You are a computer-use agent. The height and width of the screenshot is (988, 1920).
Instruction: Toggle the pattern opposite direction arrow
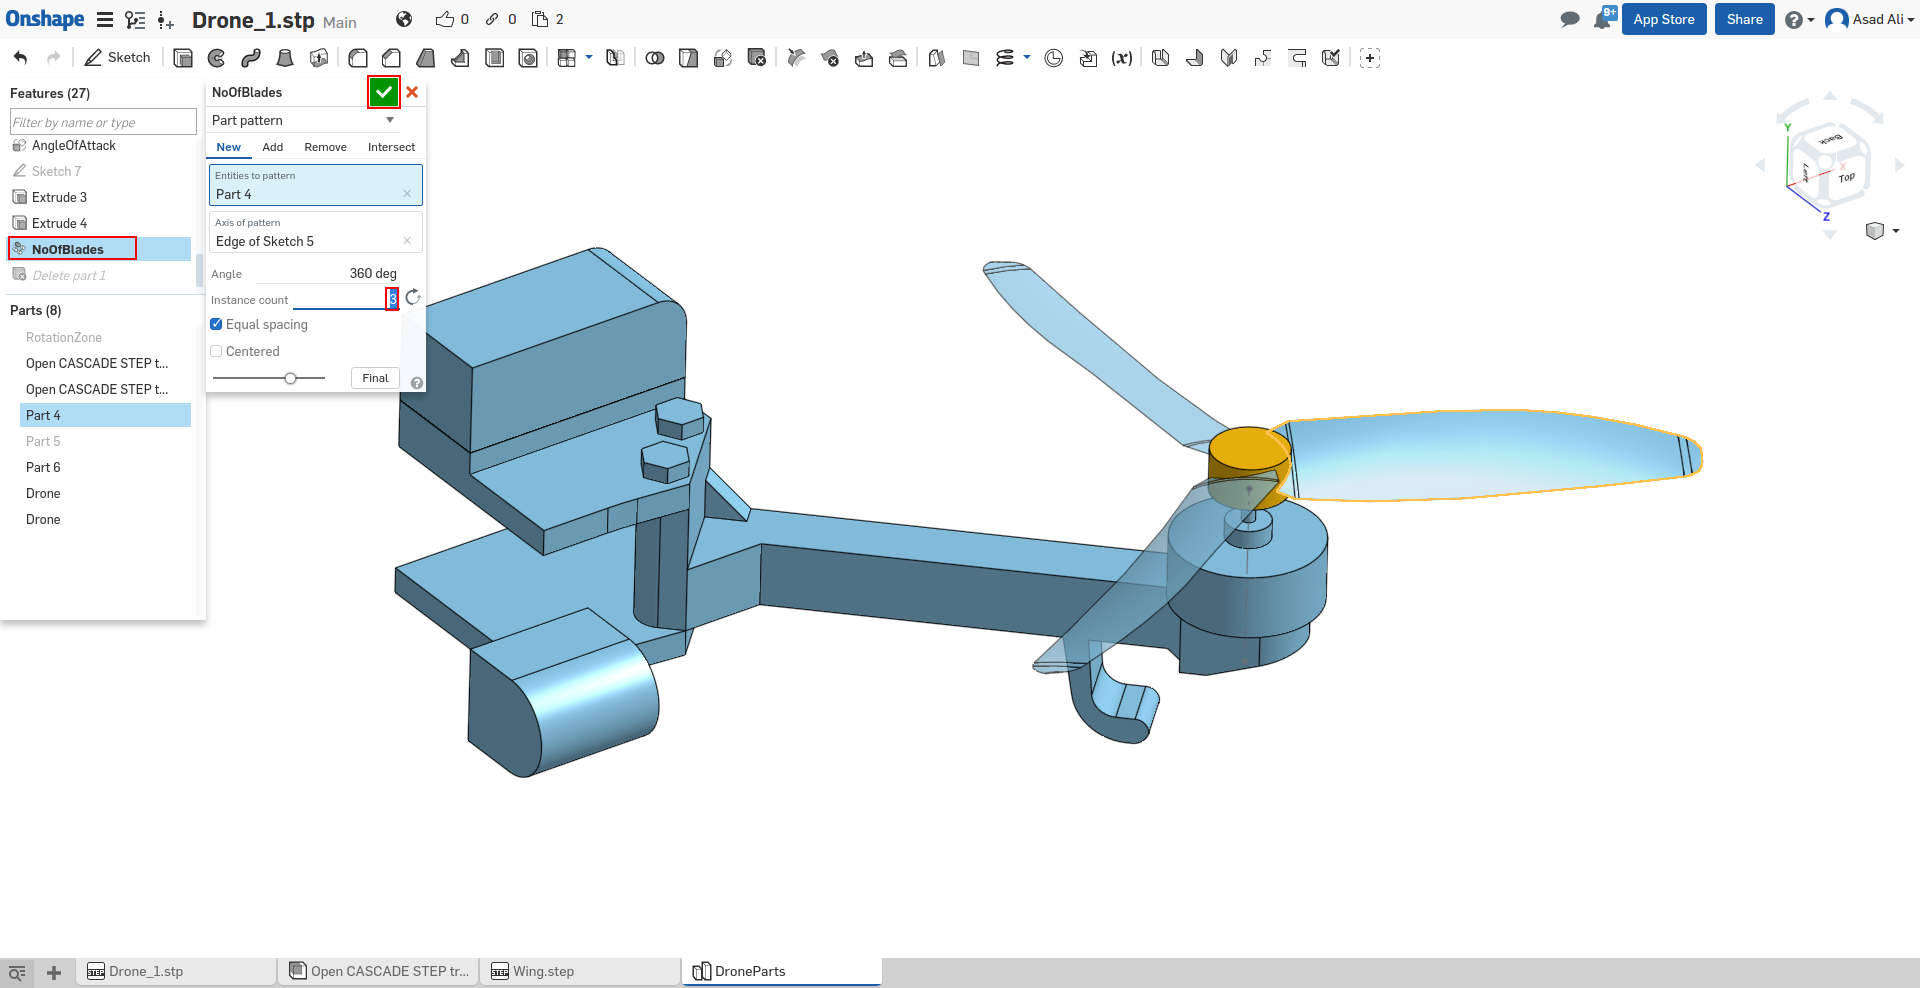coord(413,298)
